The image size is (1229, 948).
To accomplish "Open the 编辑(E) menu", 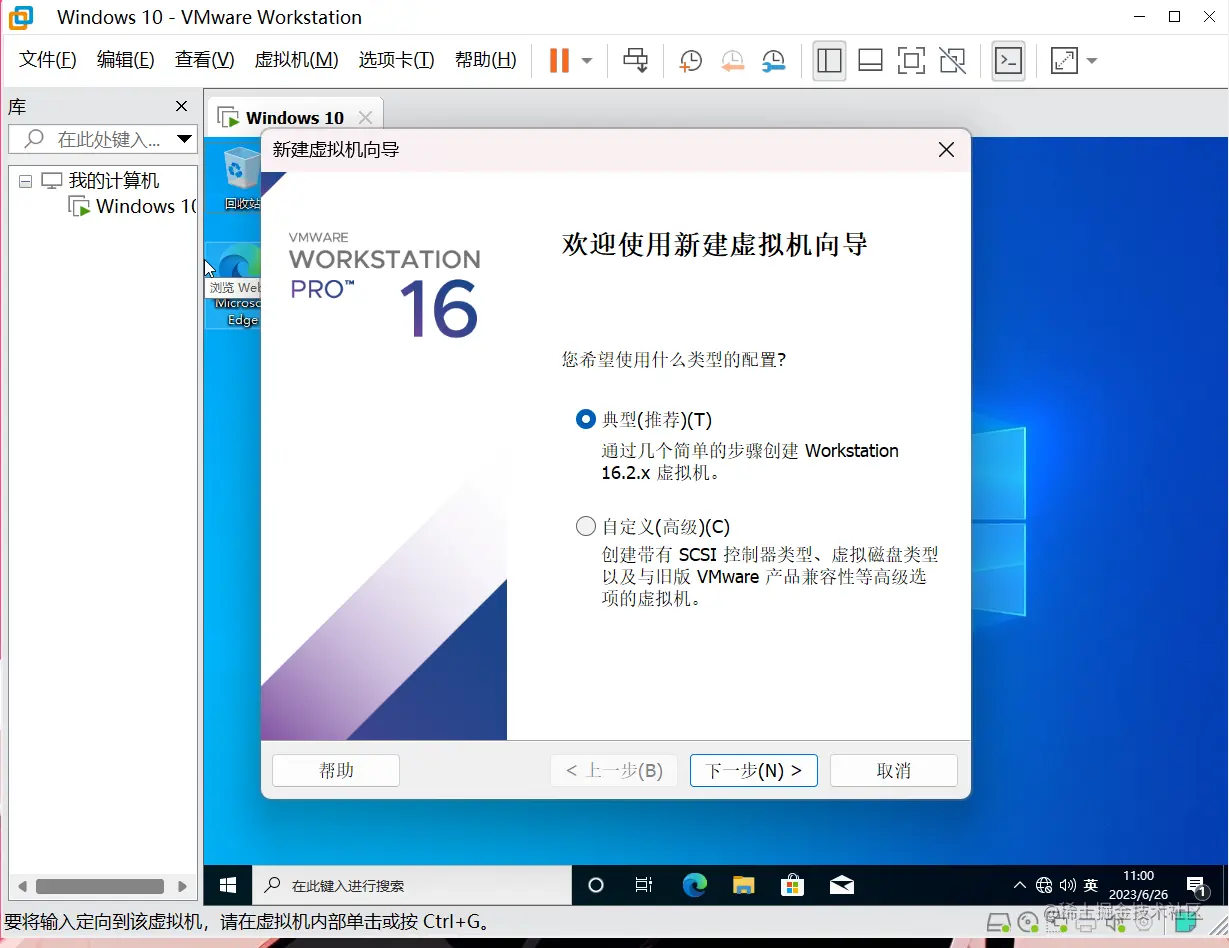I will (x=125, y=60).
